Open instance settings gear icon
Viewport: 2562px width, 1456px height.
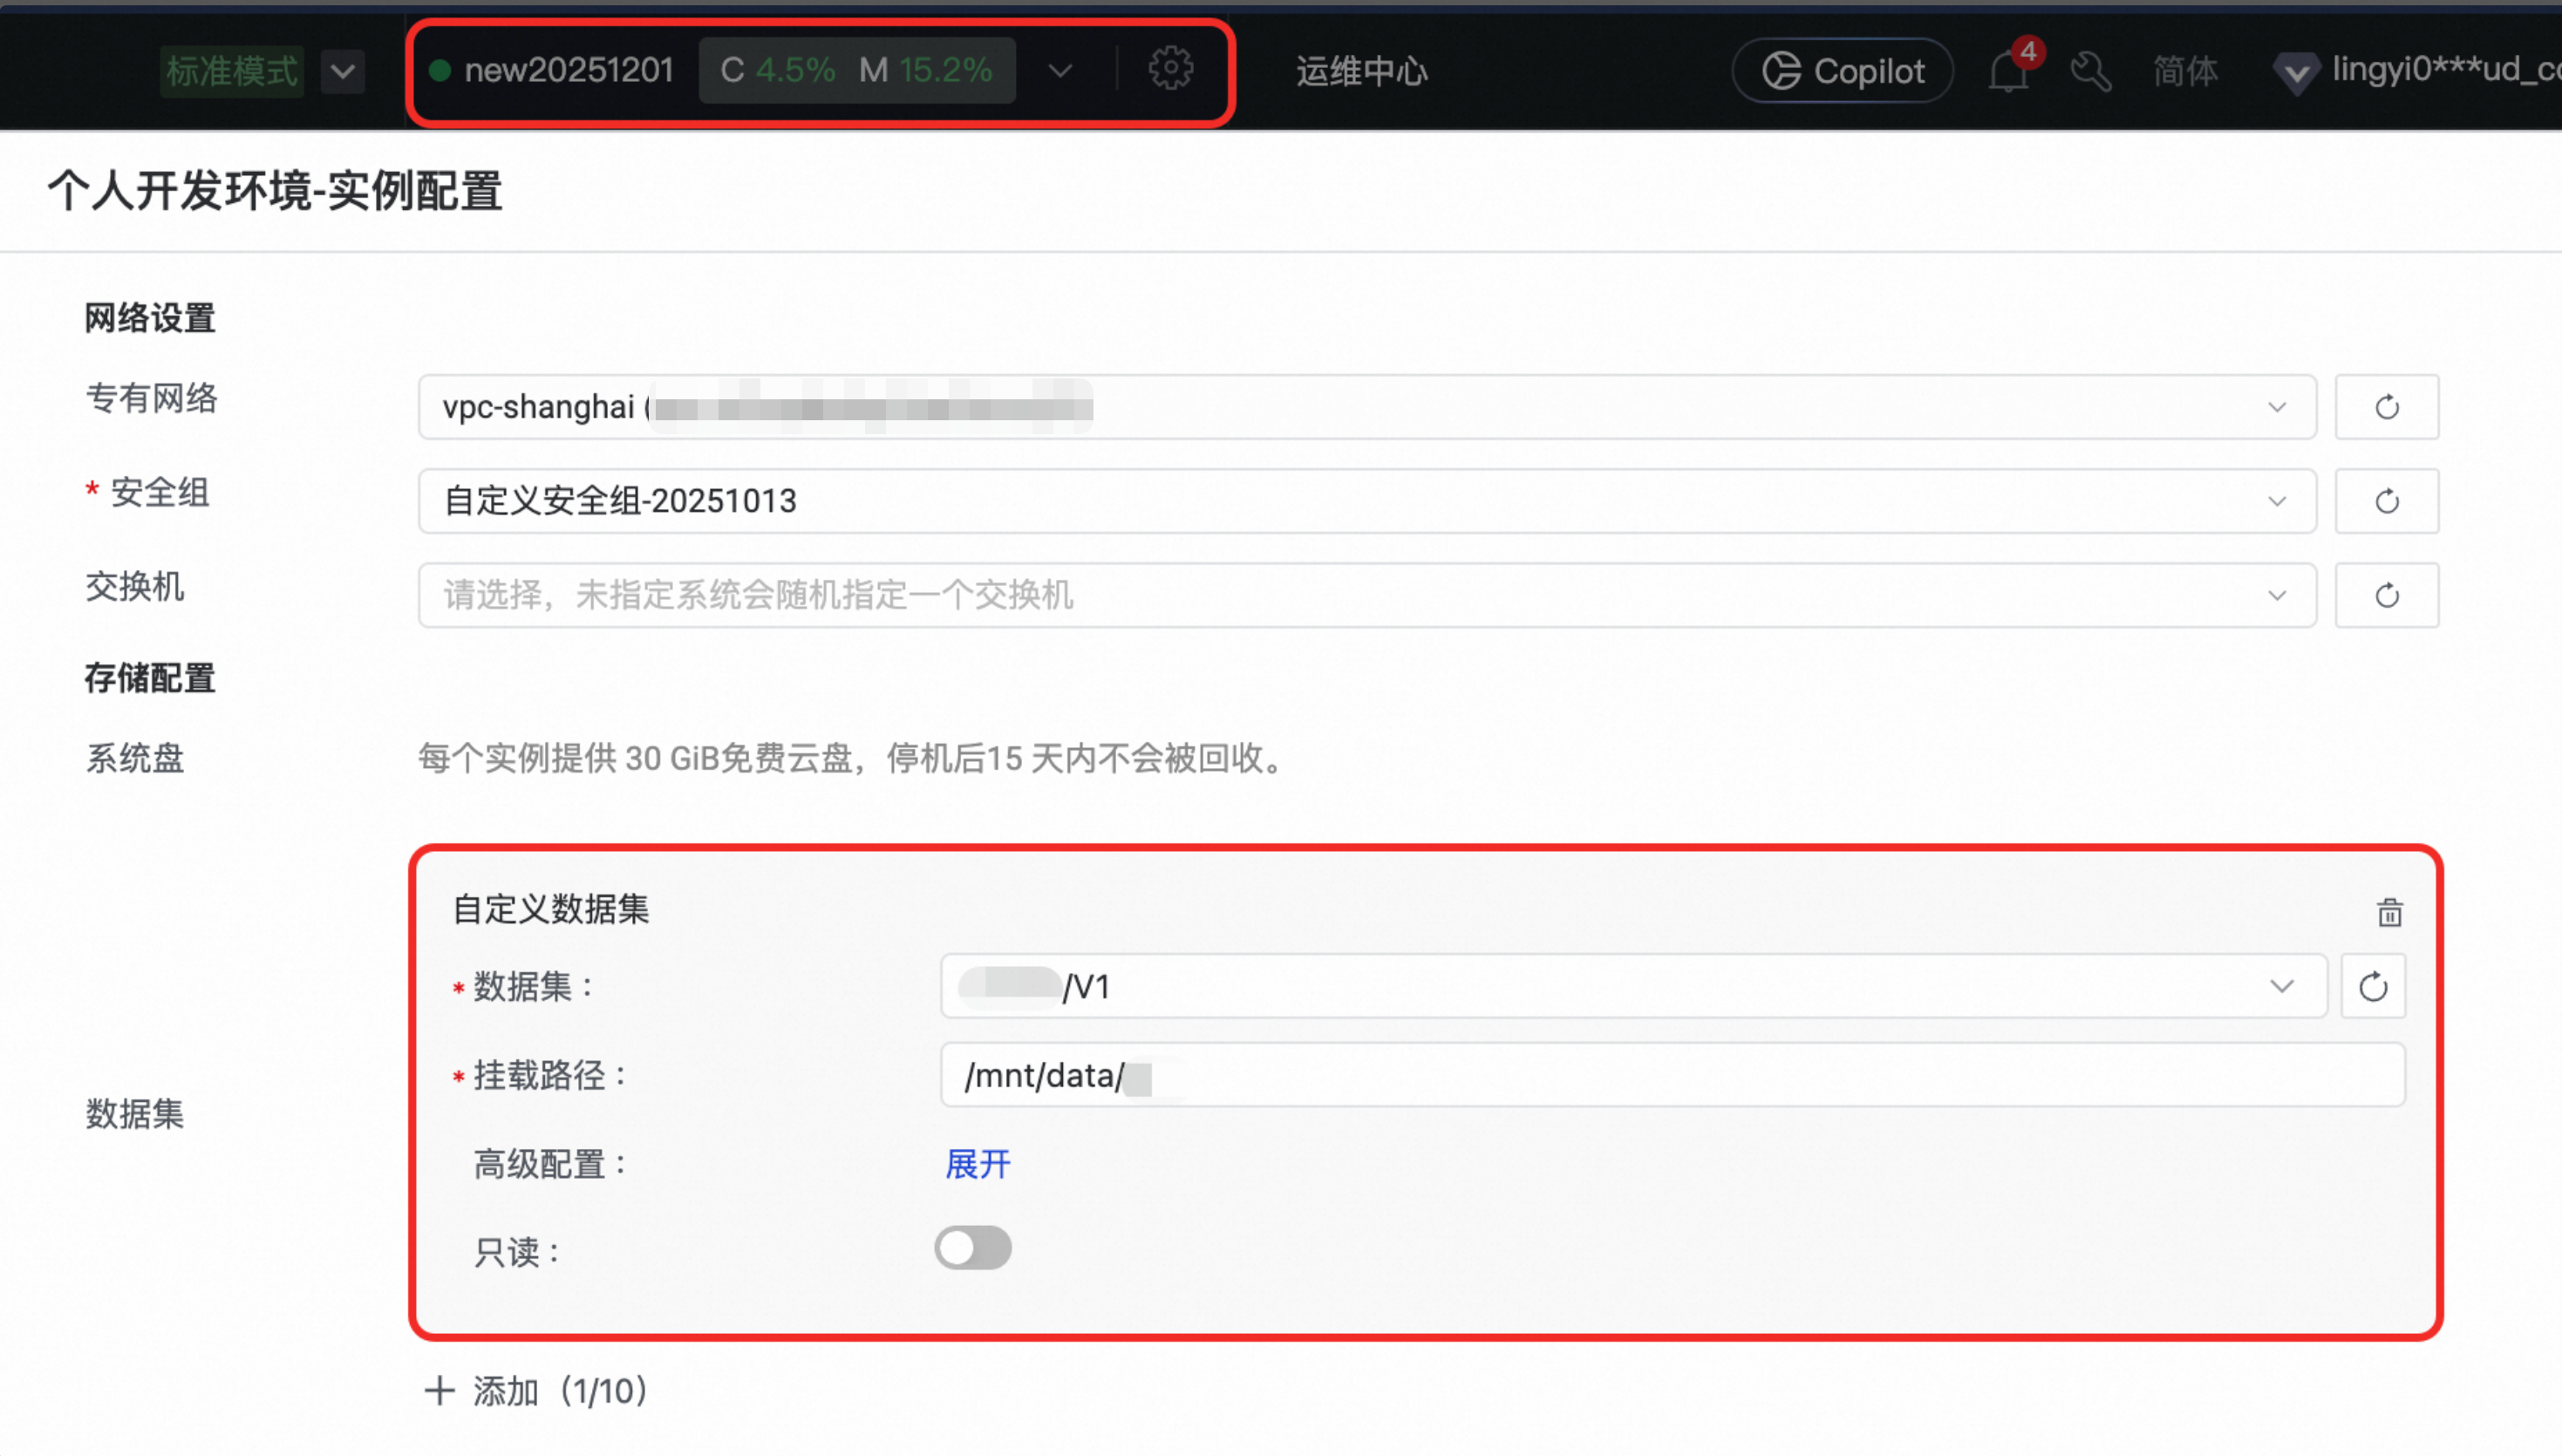tap(1170, 69)
